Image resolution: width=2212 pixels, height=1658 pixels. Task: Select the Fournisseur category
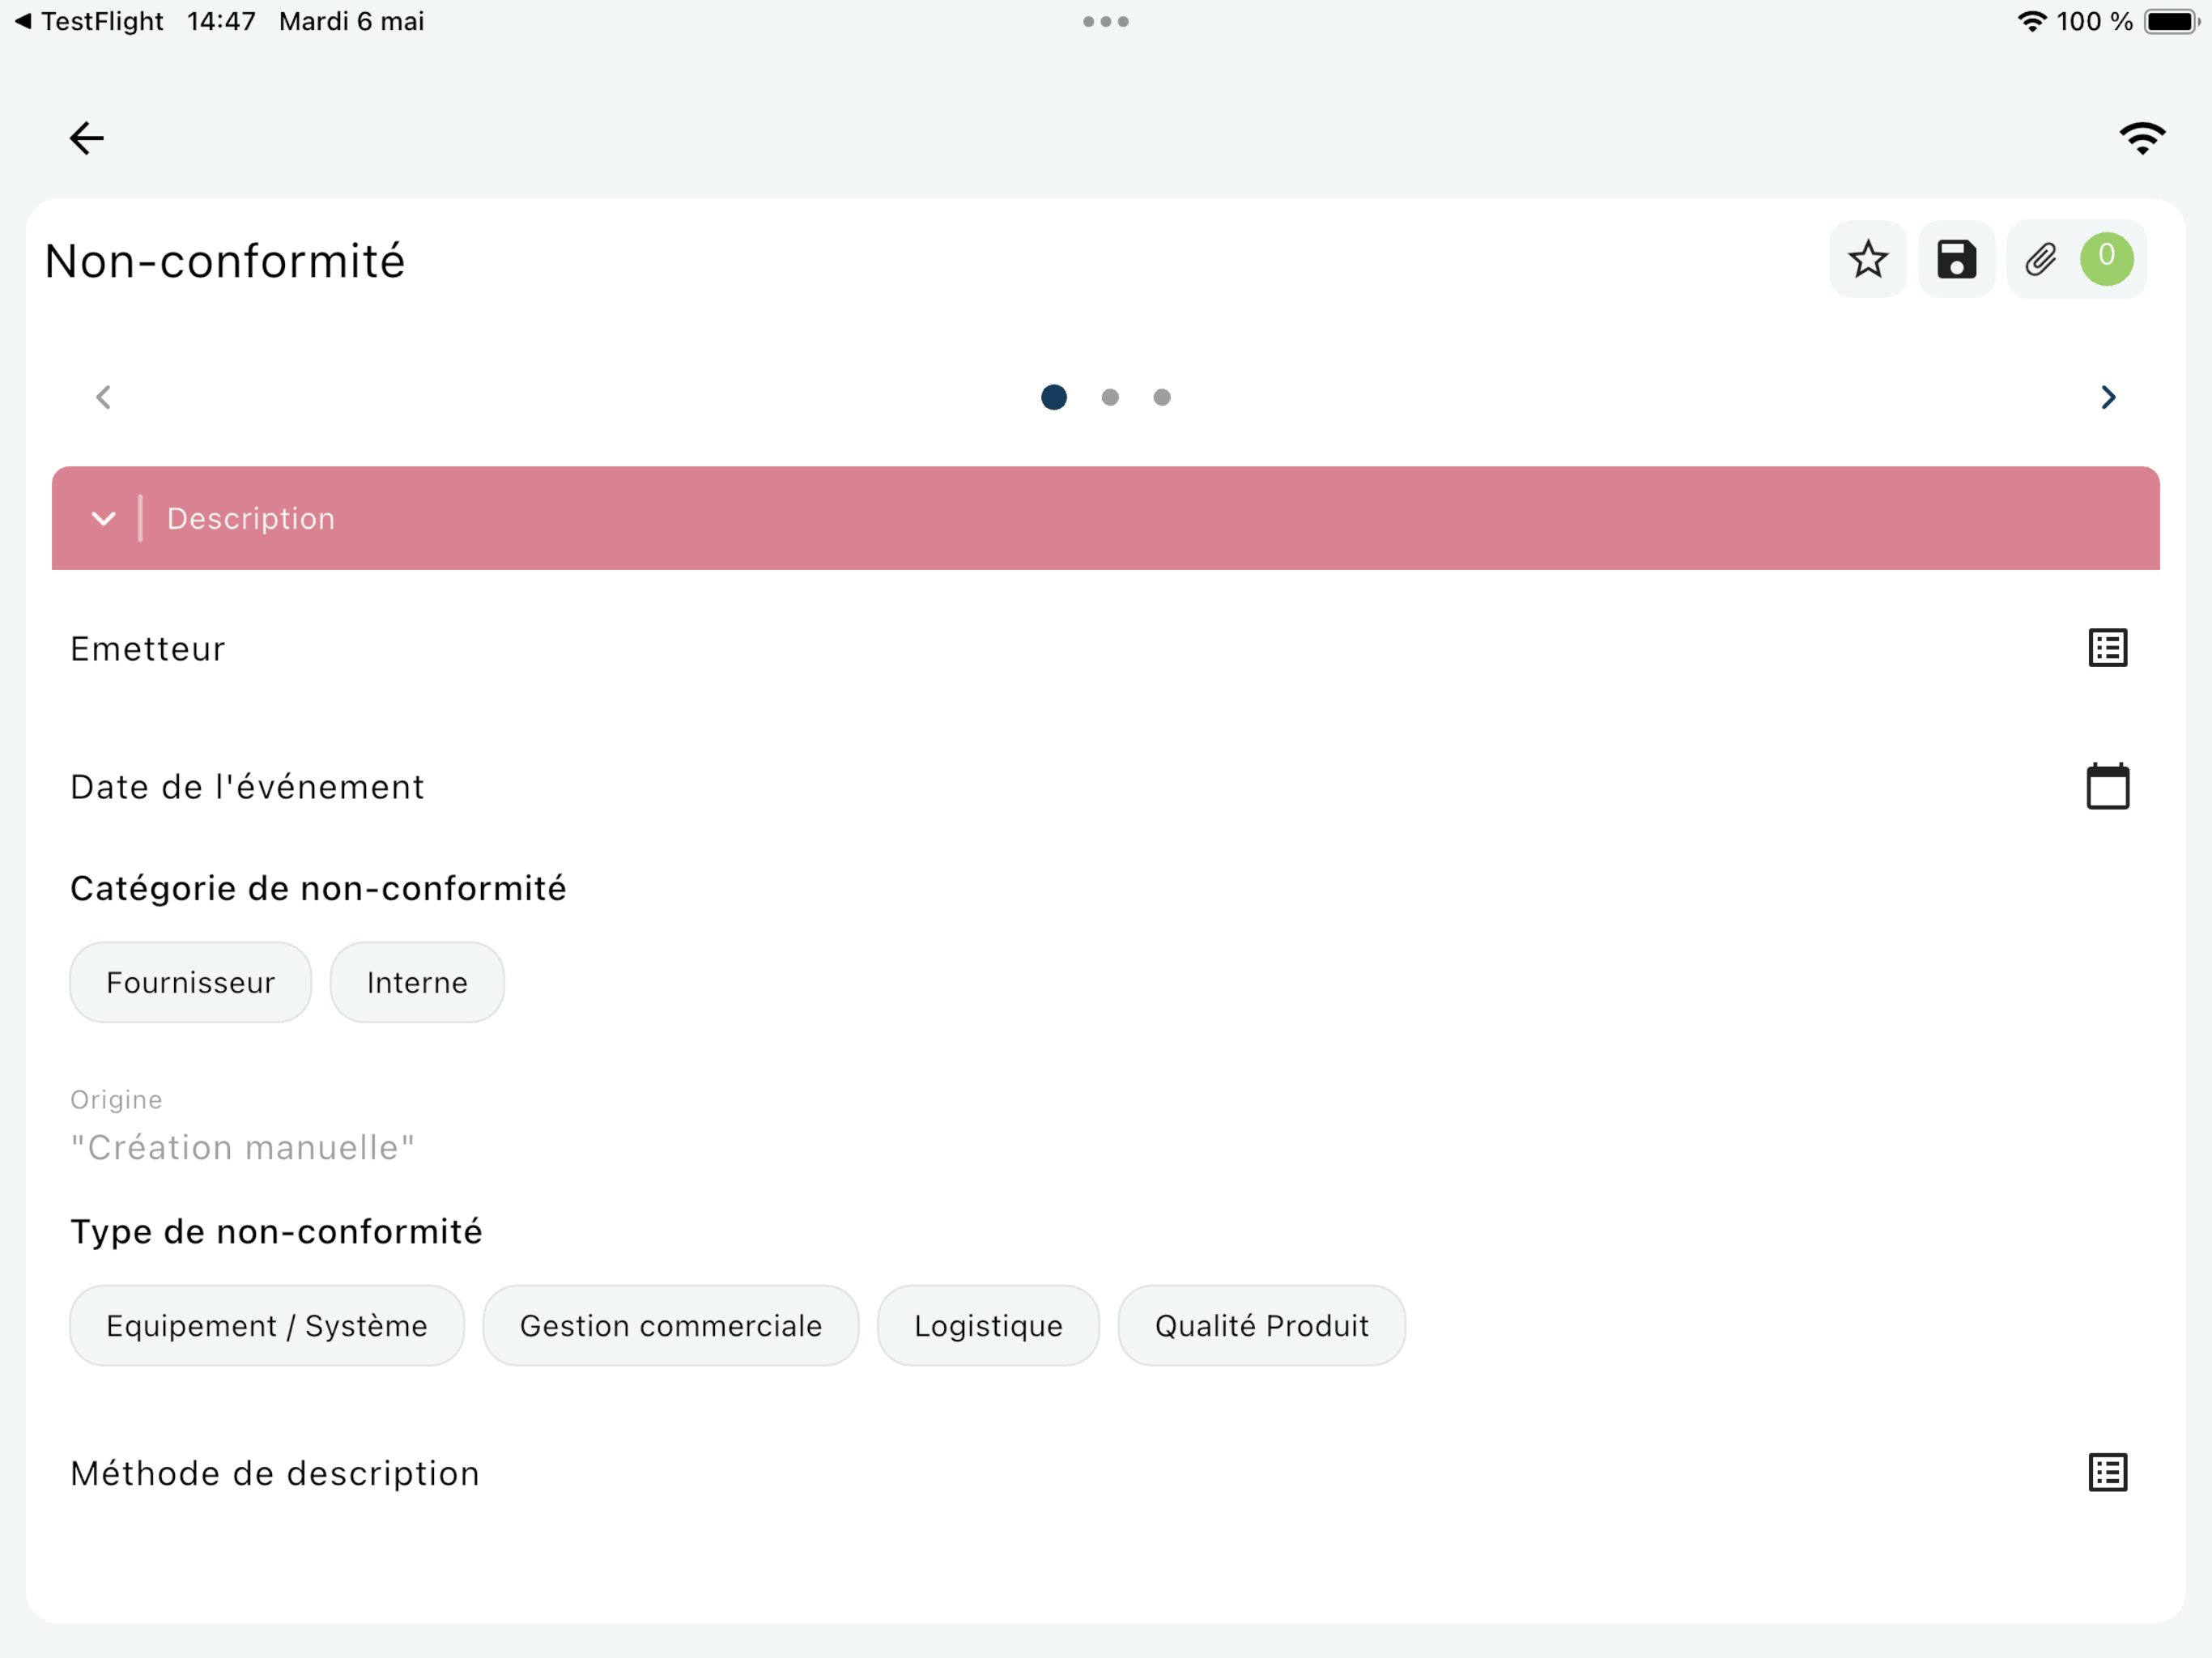pos(190,982)
